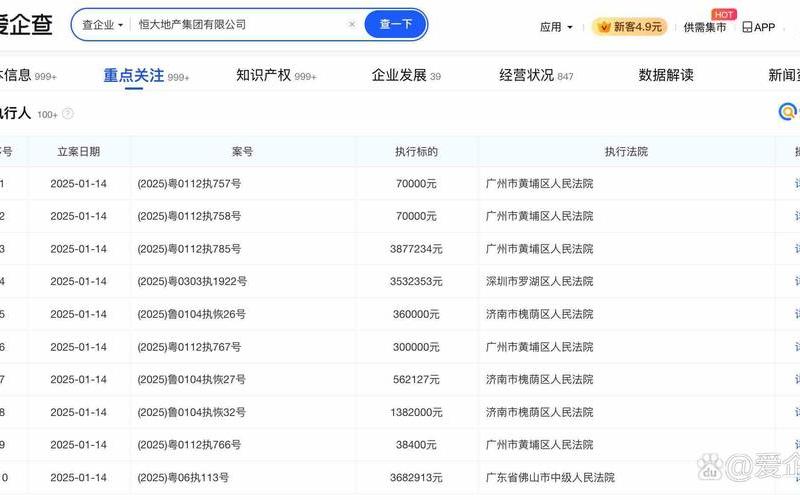The height and width of the screenshot is (500, 800).
Task: Click the 1382000元 amount cell
Action: point(416,412)
